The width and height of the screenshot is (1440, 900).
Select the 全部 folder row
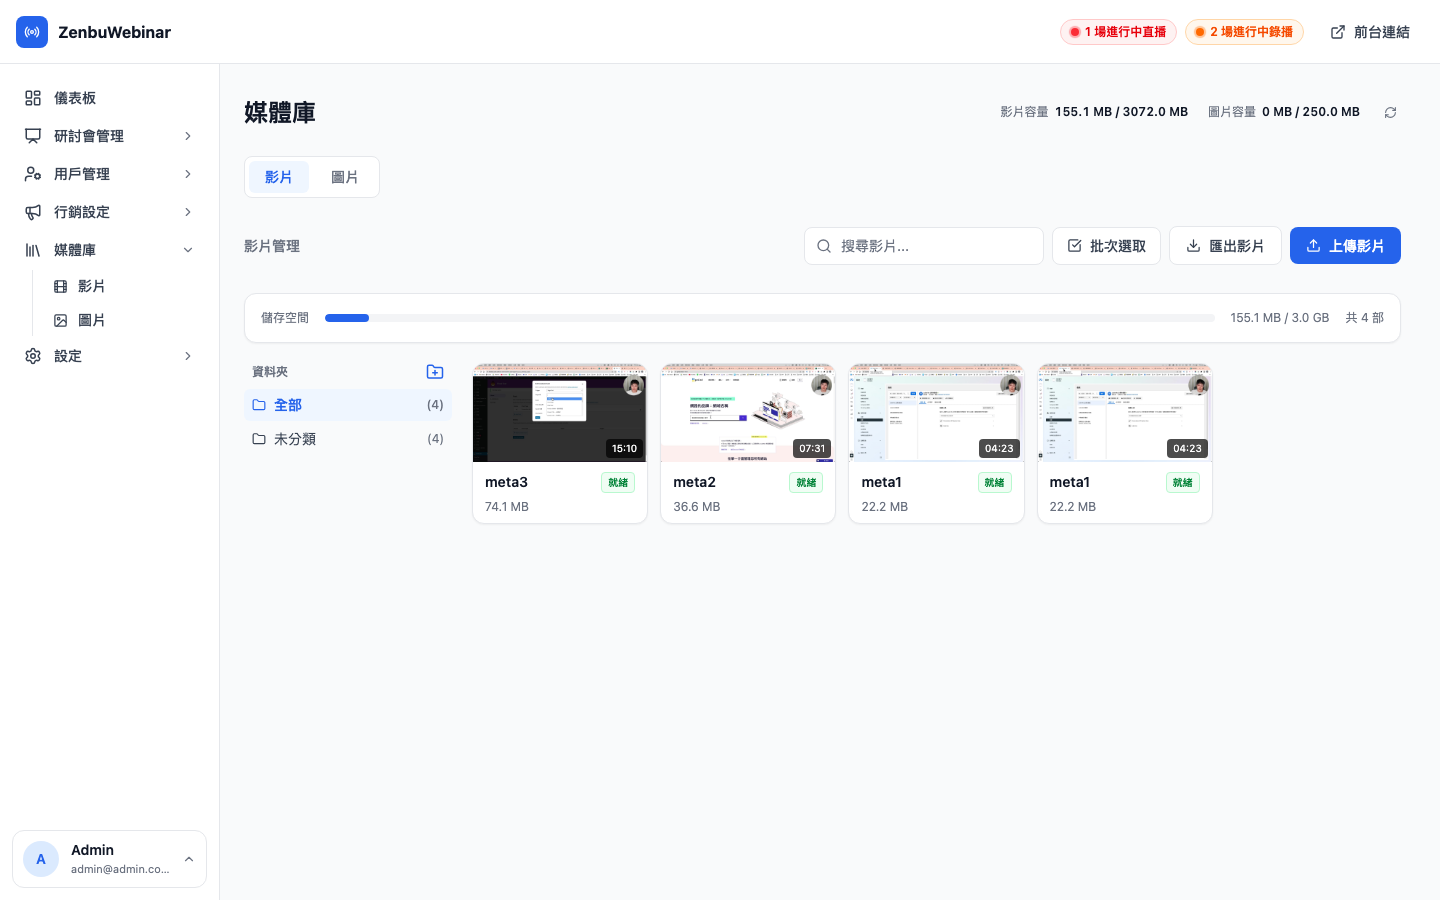coord(348,405)
